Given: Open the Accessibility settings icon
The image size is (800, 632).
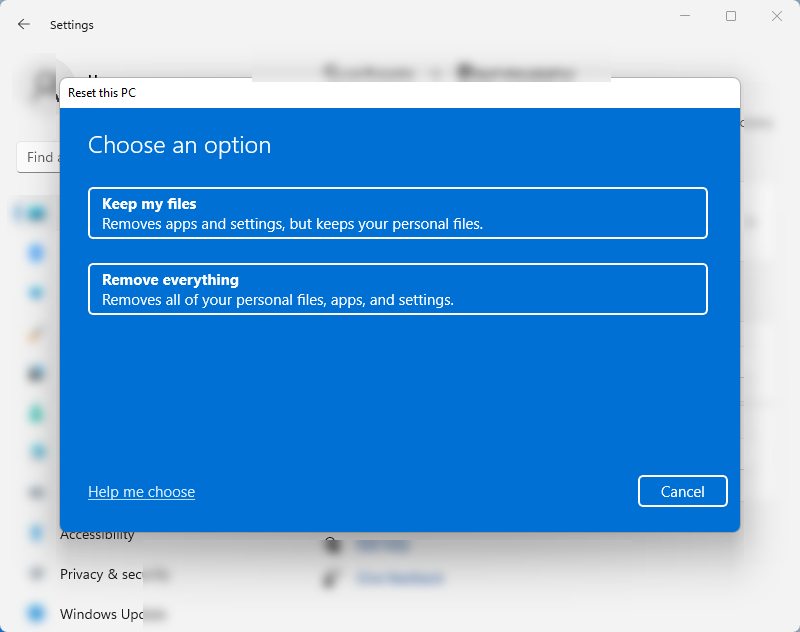Looking at the screenshot, I should 36,534.
